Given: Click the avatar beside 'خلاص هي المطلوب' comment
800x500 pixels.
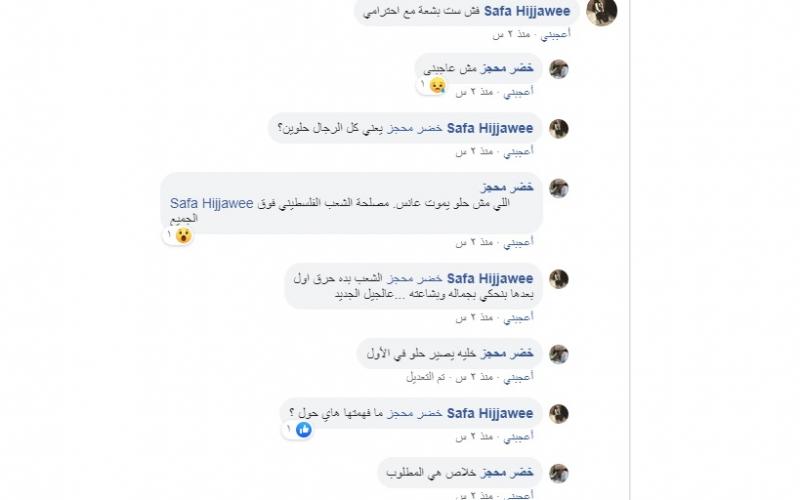Looking at the screenshot, I should [559, 473].
